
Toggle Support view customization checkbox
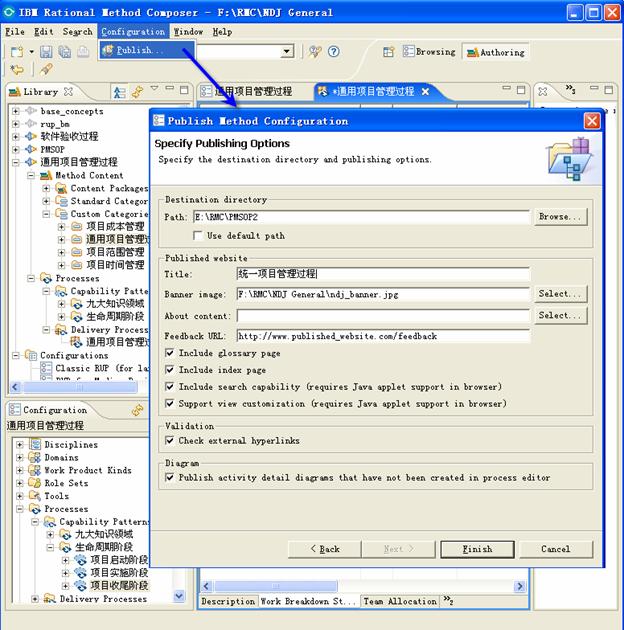(x=170, y=403)
